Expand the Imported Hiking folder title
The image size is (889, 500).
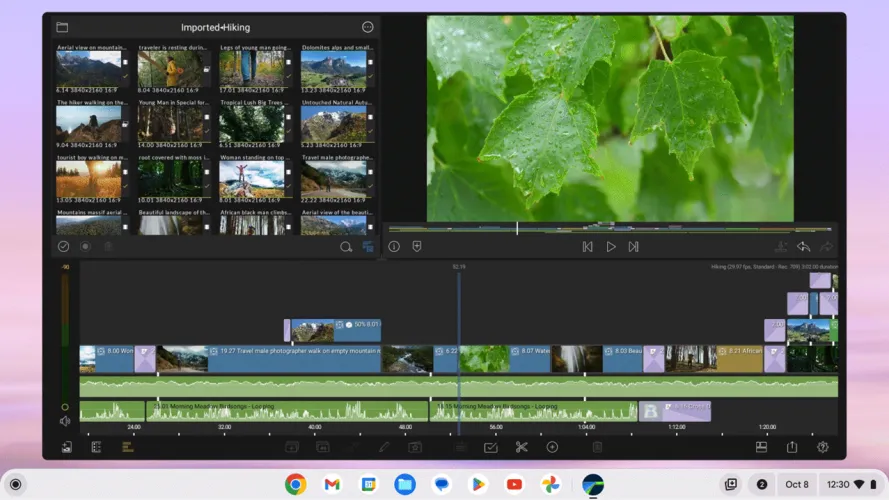coord(215,27)
